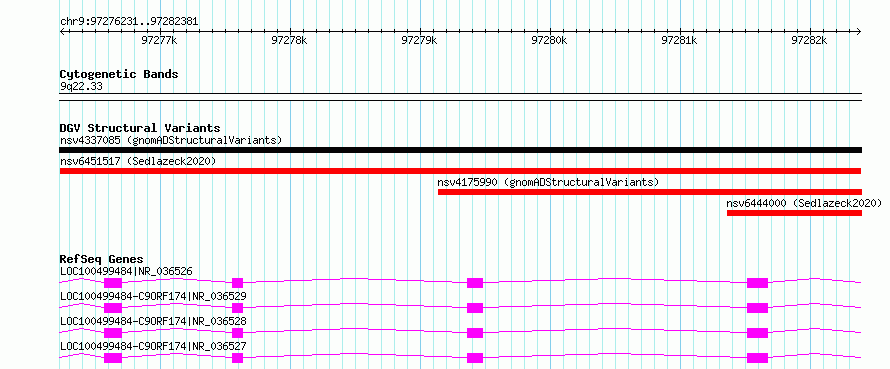The height and width of the screenshot is (369, 890).
Task: Open the LOC100499484|NR_036526 transcript label
Action: (126, 271)
